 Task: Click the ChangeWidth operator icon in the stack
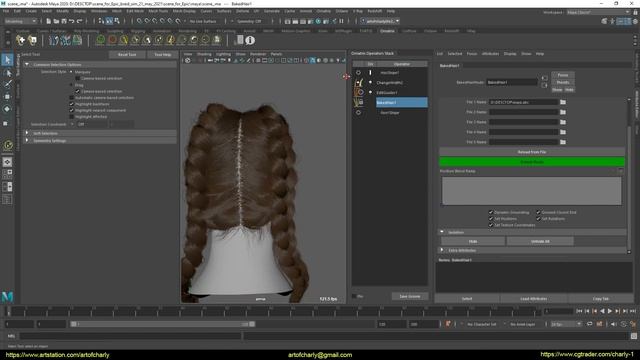359,83
